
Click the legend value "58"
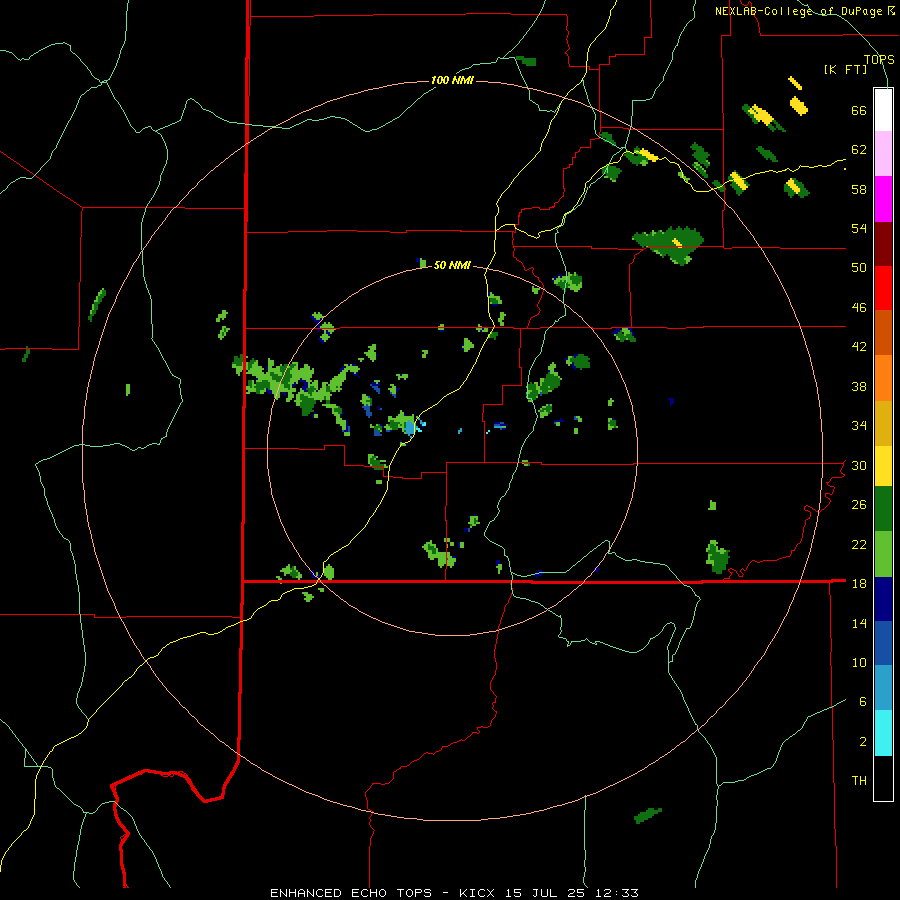[x=859, y=189]
